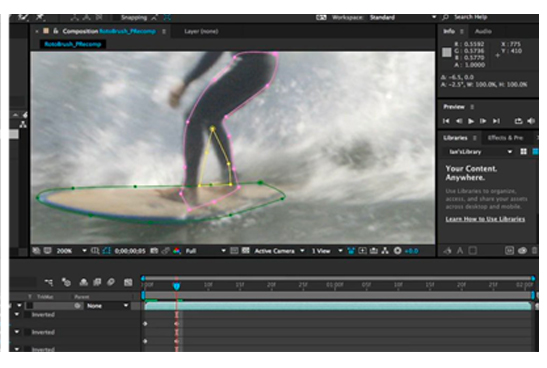This screenshot has height=368, width=547.
Task: Open the composition flowchart icon in viewer bar
Action: pyautogui.click(x=385, y=251)
